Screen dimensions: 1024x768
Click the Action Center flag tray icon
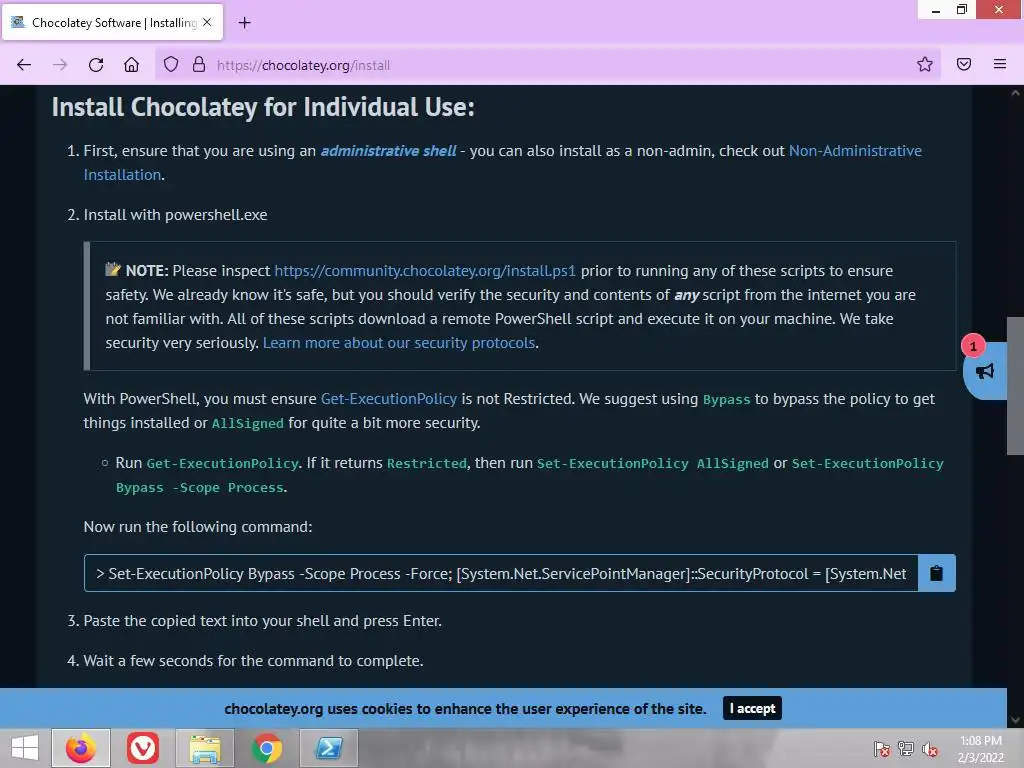click(881, 748)
